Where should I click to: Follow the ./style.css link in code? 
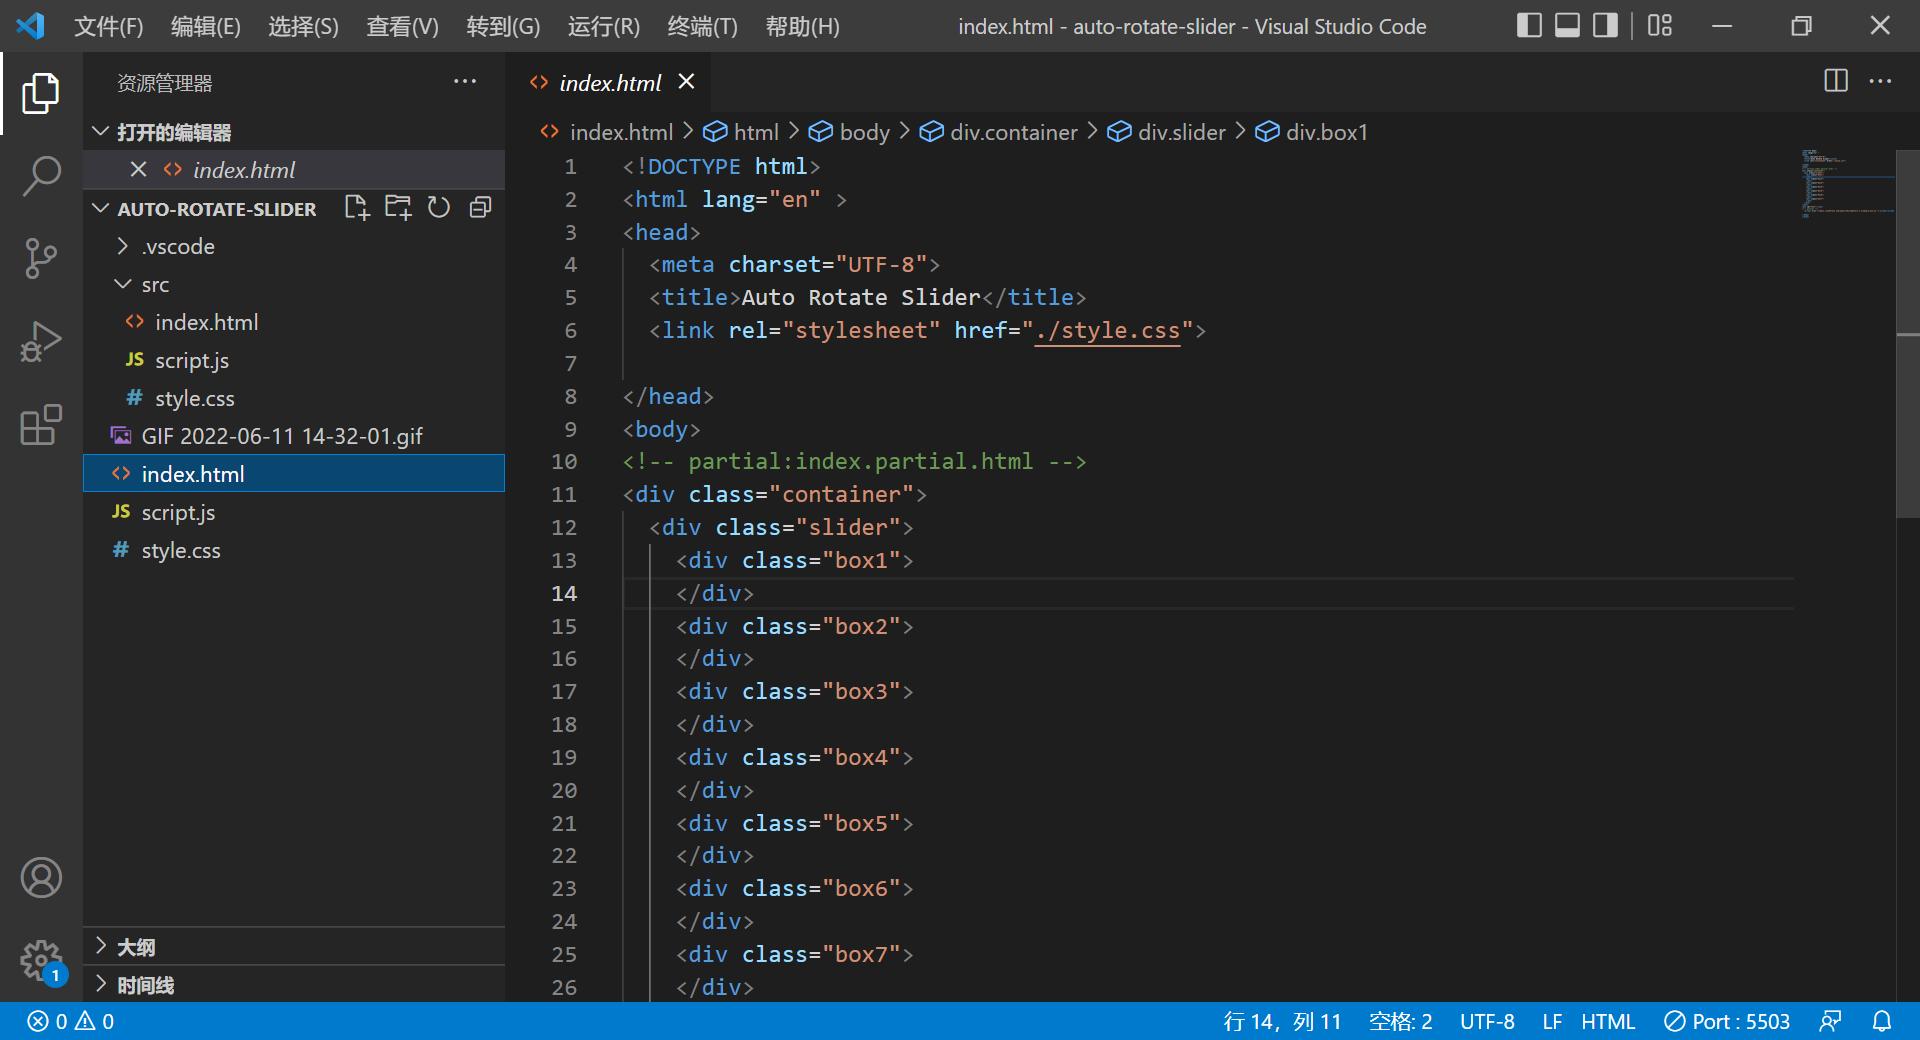(x=1107, y=330)
